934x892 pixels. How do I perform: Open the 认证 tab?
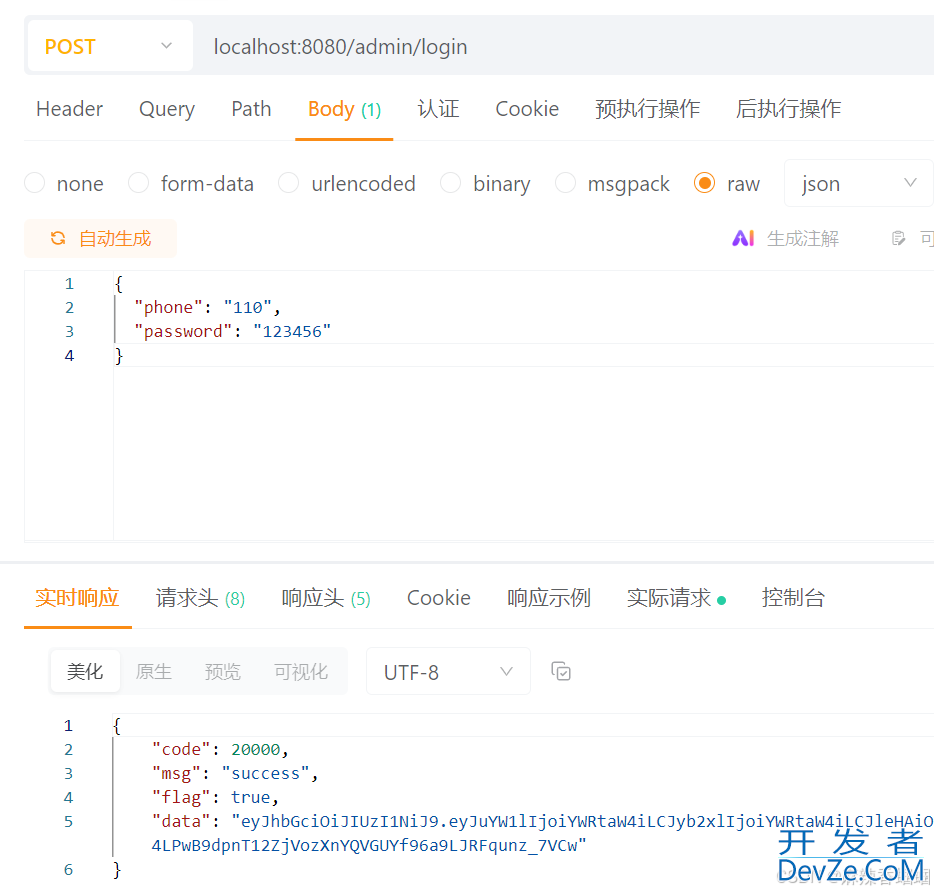click(438, 109)
